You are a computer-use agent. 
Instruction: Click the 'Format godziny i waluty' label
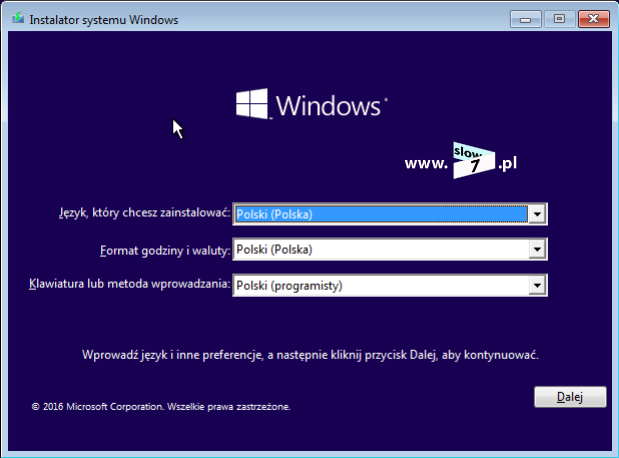(x=165, y=250)
